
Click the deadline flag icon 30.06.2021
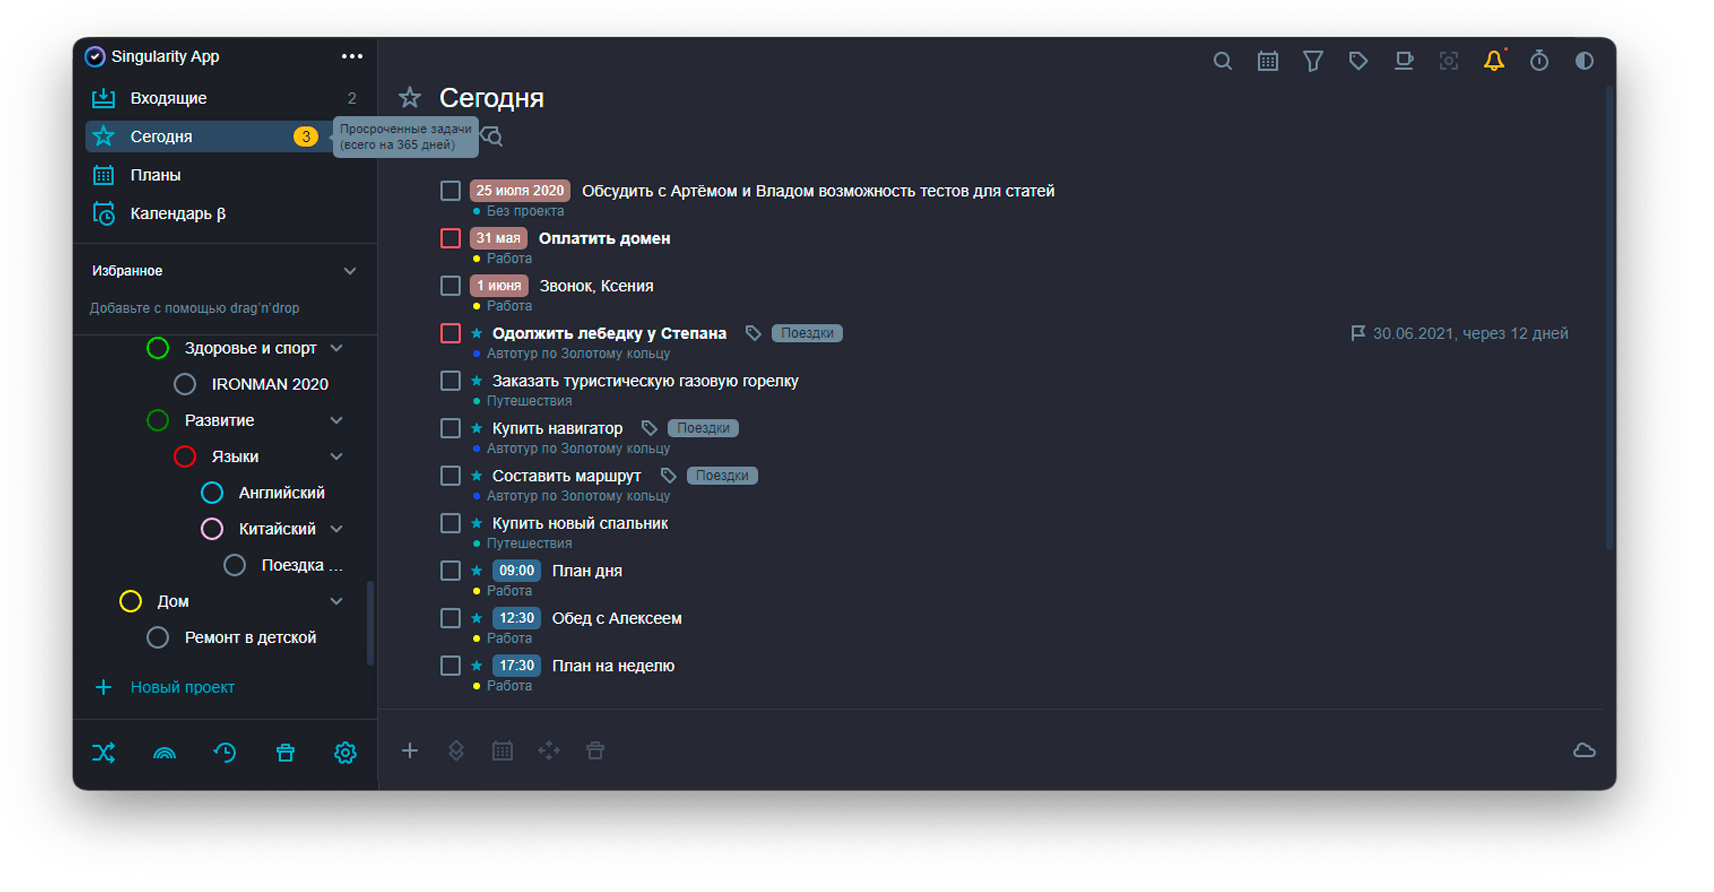point(1358,333)
